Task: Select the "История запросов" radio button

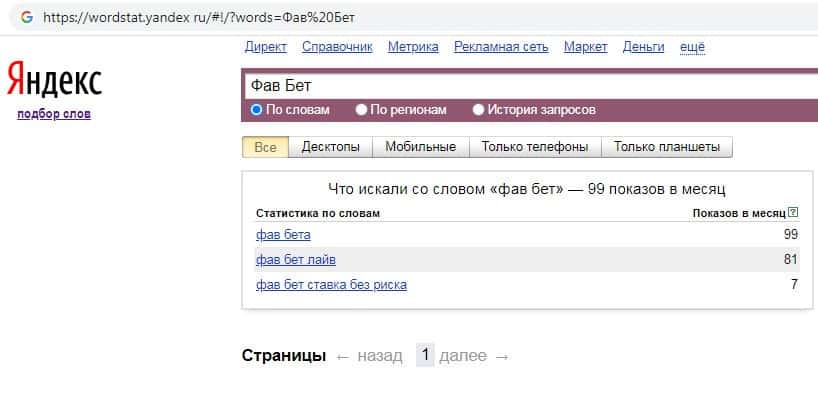Action: (x=479, y=110)
